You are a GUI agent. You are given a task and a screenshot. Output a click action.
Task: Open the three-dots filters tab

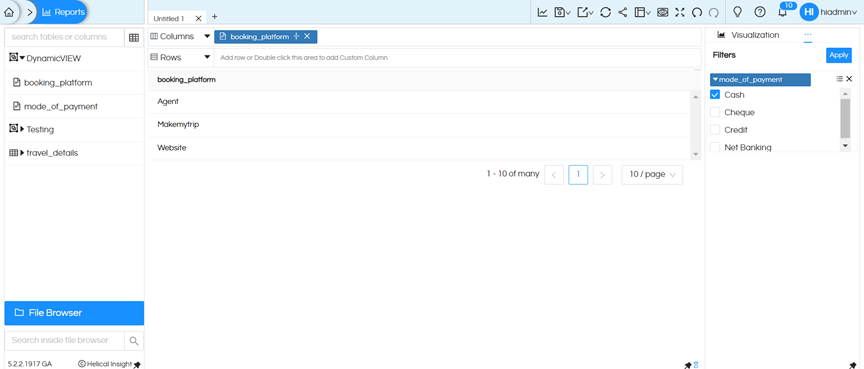point(808,35)
